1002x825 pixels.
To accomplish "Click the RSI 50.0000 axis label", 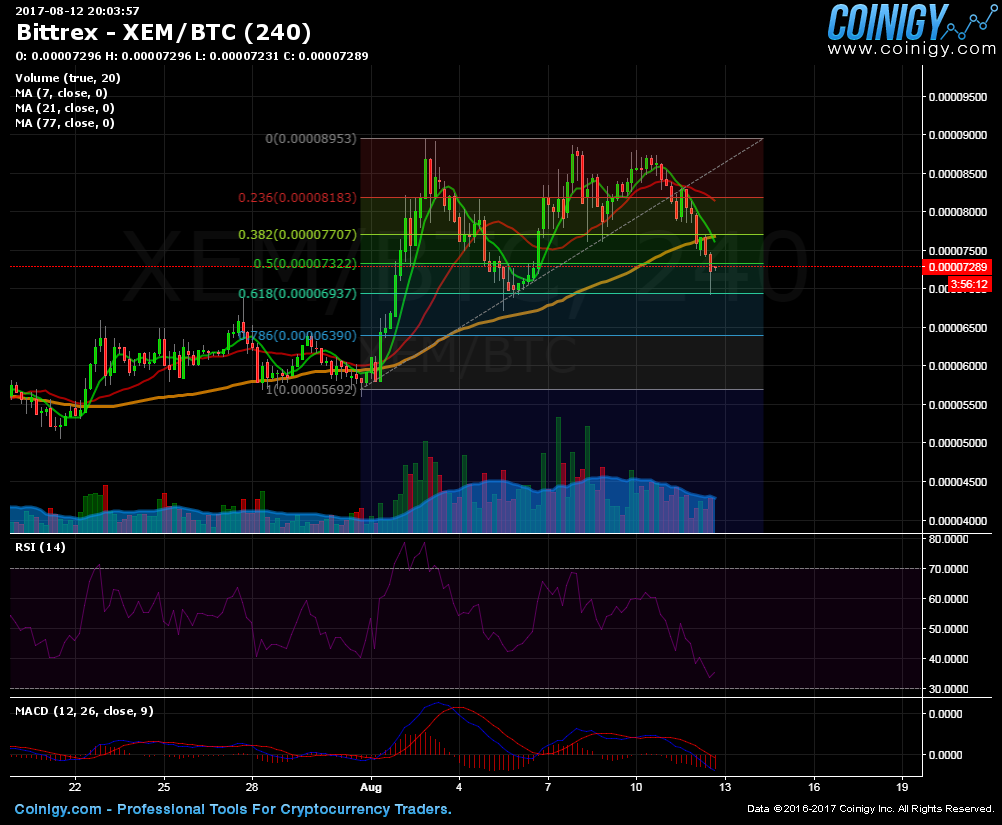I will click(948, 629).
